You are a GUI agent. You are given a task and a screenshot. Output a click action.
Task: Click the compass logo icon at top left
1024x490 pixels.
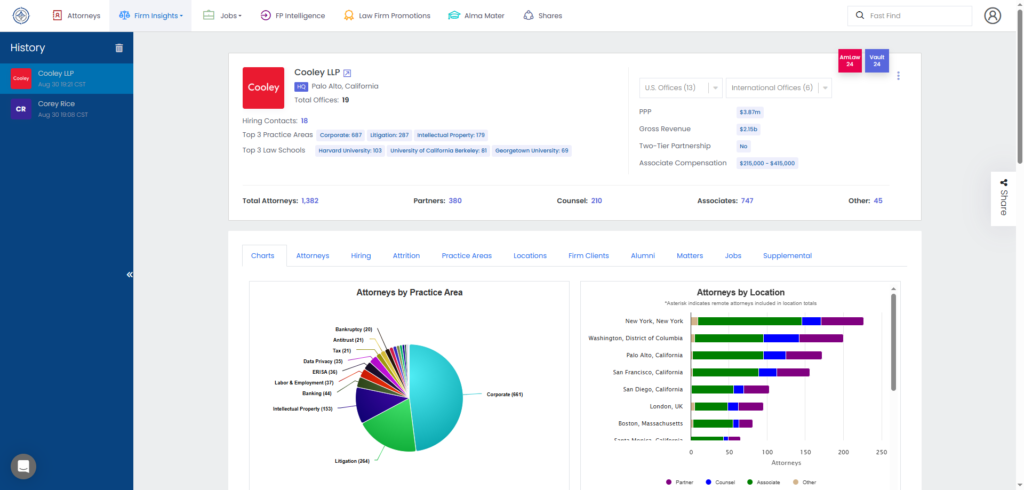[x=21, y=16]
